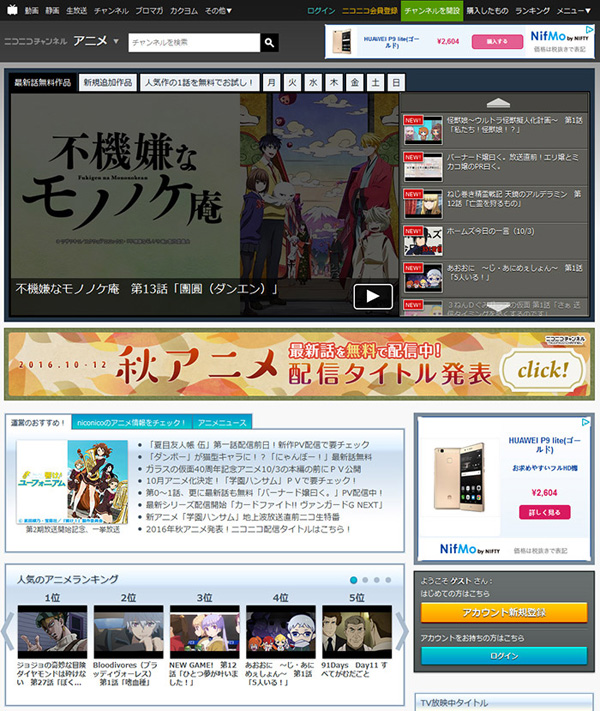Screen dimensions: 600x711
Task: Click the ログイン link in top bar
Action: click(321, 10)
